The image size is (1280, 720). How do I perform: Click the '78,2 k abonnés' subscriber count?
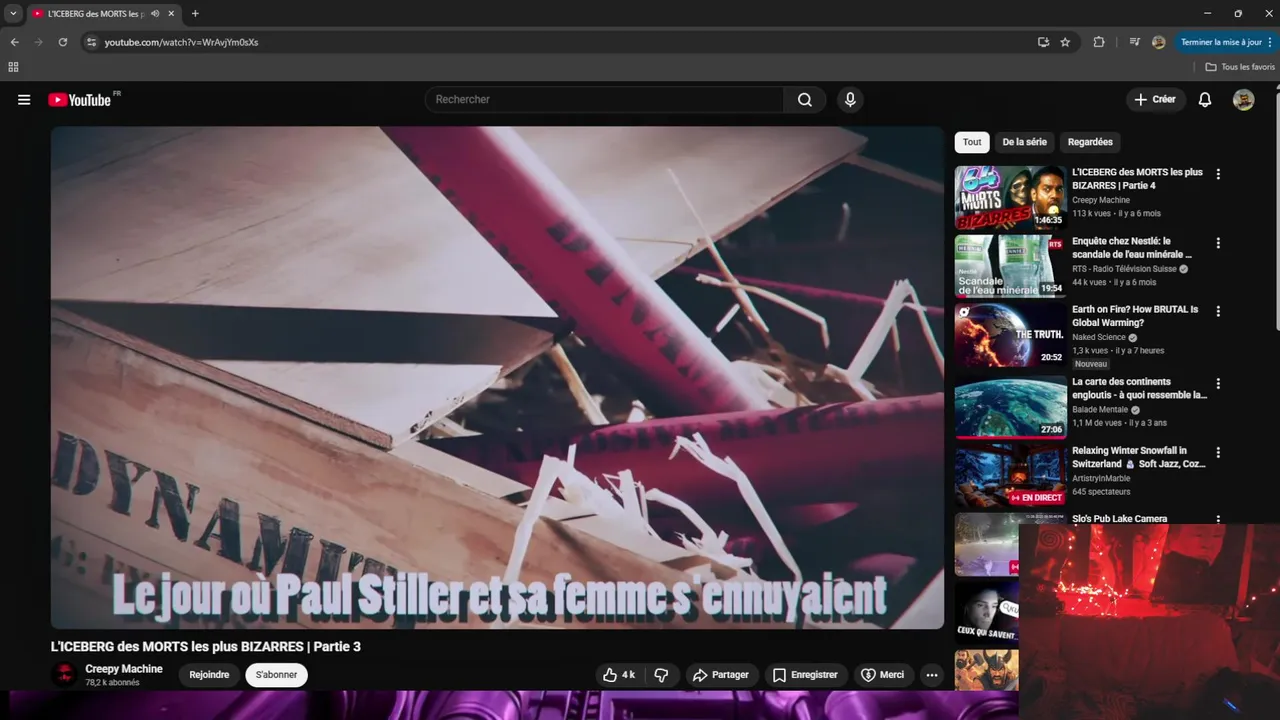112,683
